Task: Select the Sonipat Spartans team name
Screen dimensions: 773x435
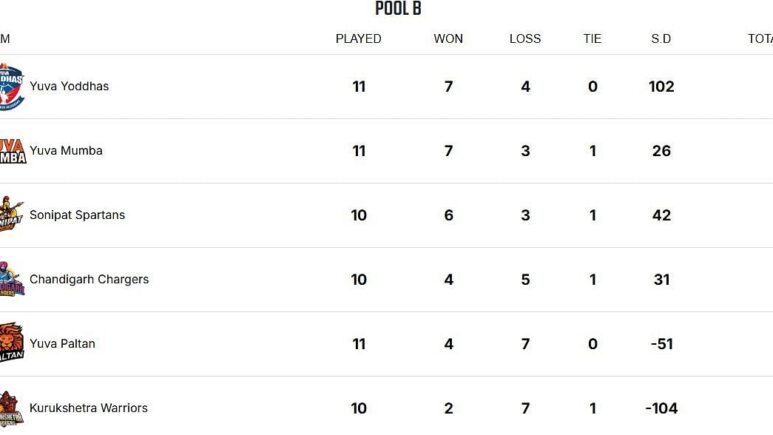Action: pos(77,215)
